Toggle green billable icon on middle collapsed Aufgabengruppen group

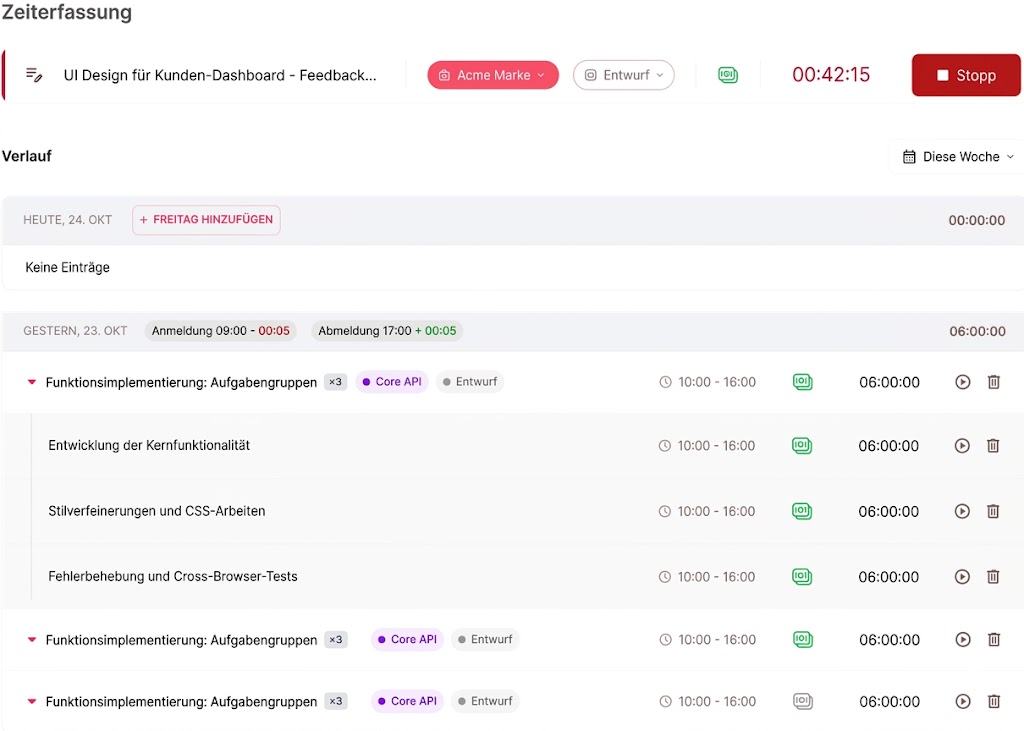pos(803,639)
